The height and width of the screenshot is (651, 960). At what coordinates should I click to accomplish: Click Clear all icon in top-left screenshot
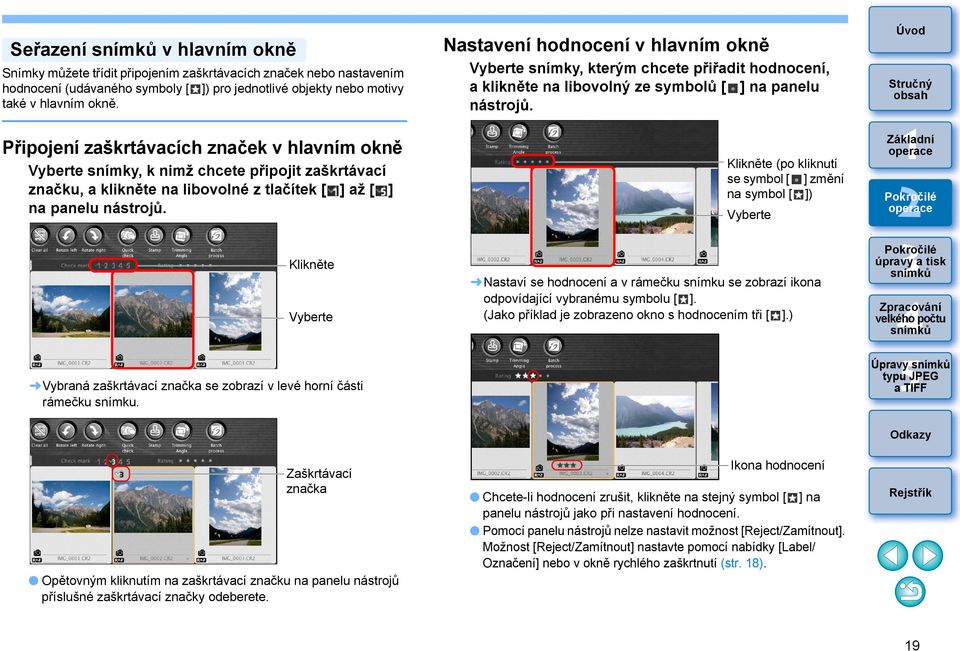point(40,236)
